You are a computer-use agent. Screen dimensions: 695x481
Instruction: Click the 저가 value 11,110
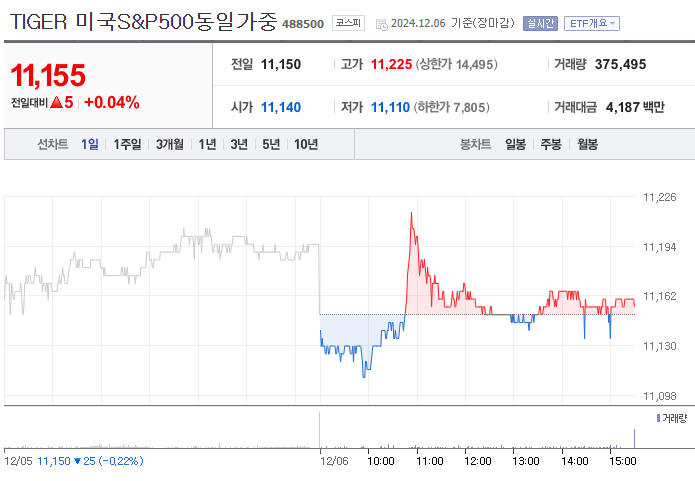tap(390, 107)
